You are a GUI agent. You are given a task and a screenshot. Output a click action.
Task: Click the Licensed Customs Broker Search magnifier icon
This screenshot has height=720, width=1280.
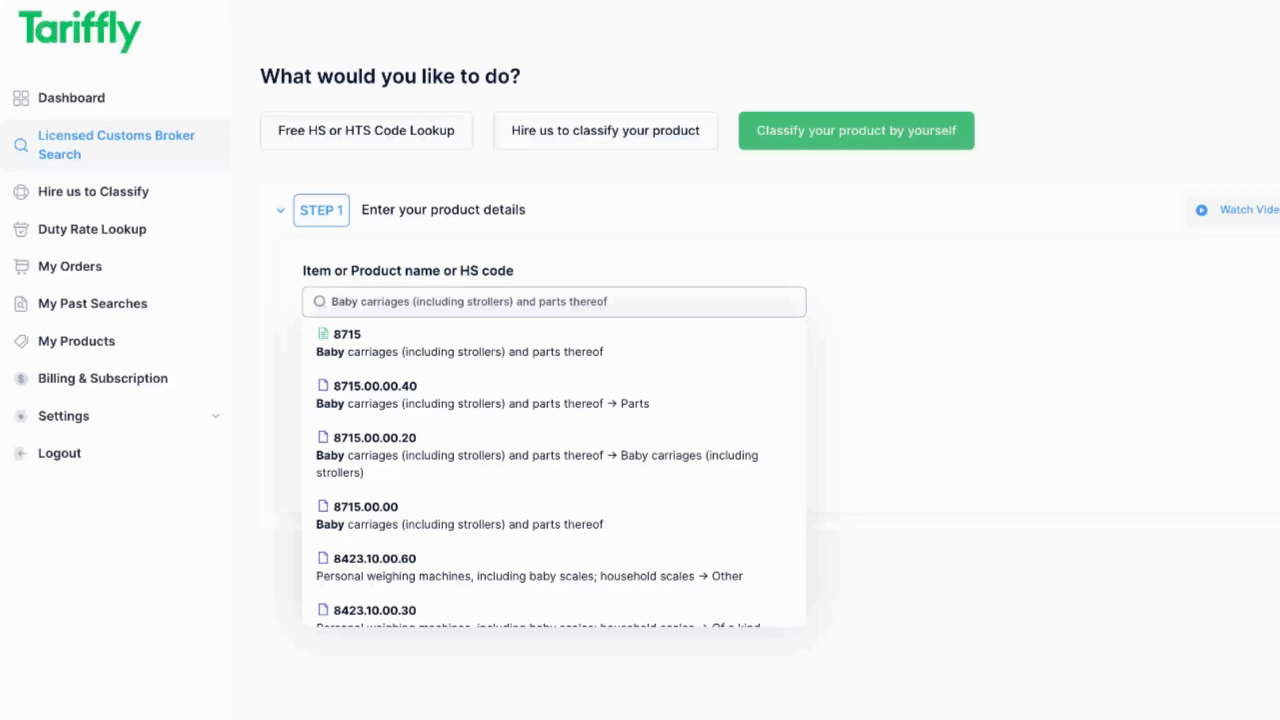click(x=20, y=145)
